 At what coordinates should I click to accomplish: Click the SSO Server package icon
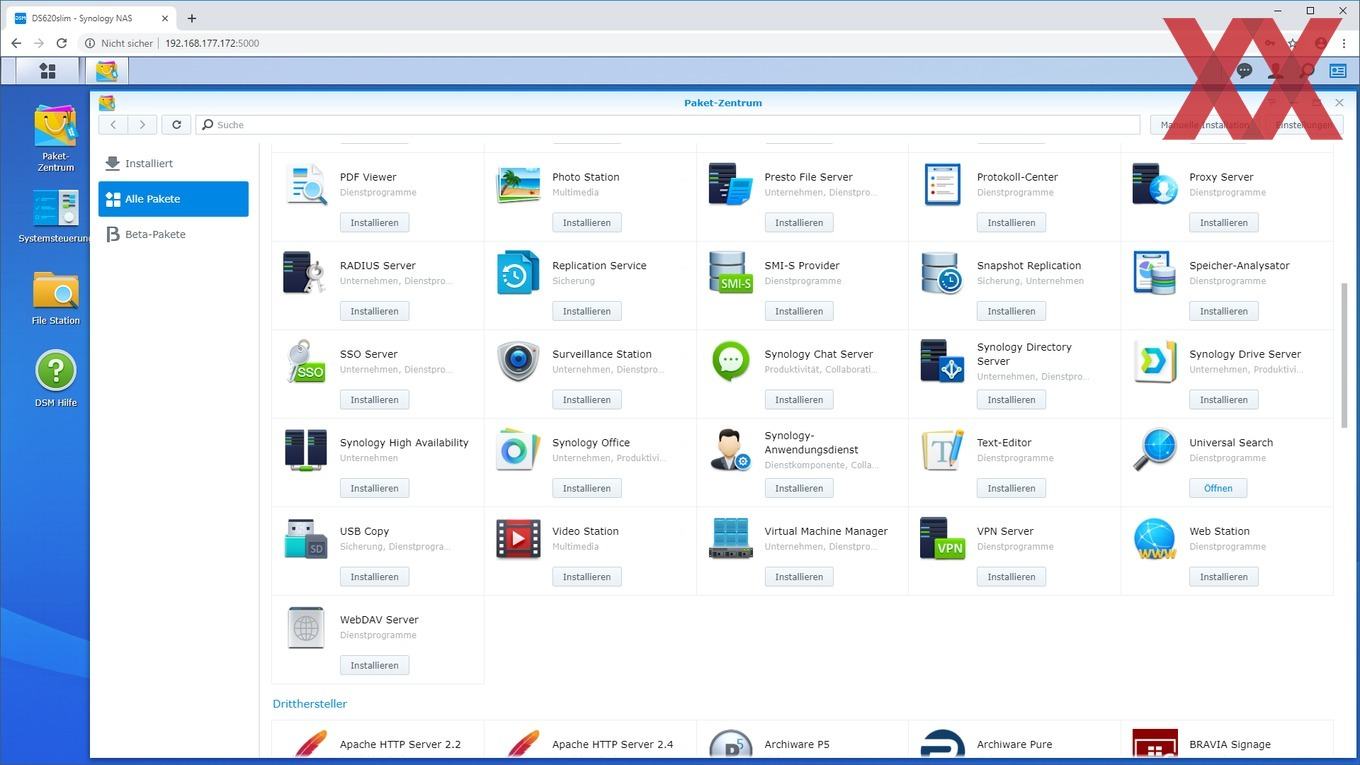pyautogui.click(x=306, y=361)
